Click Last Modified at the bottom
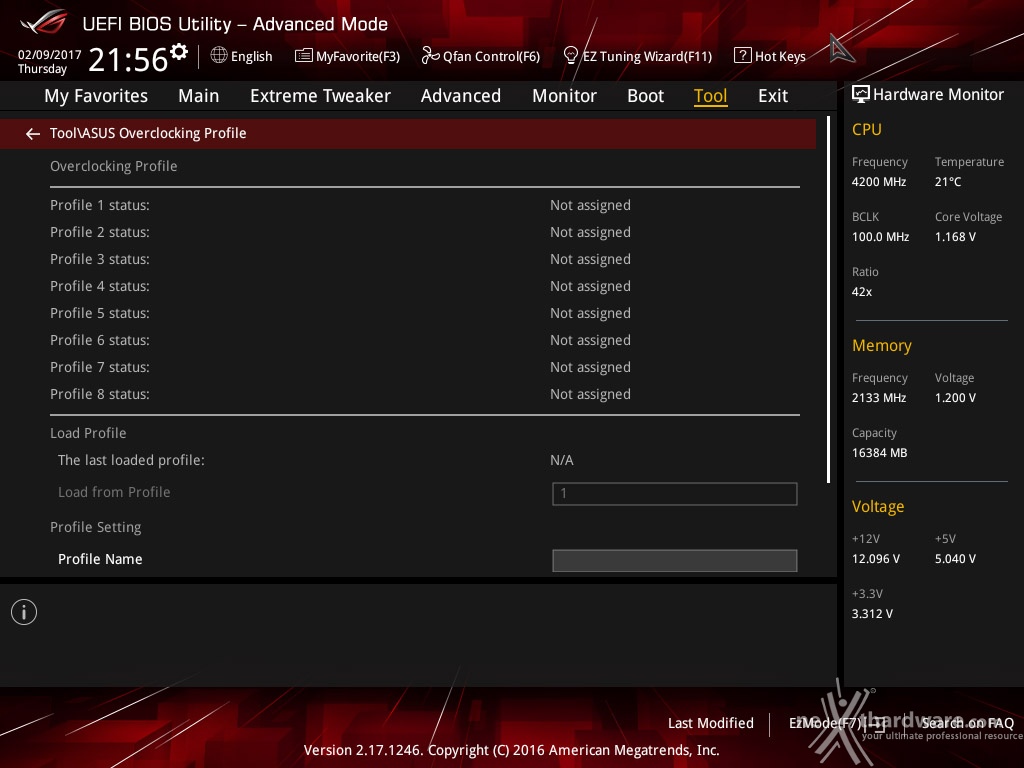This screenshot has height=768, width=1024. [711, 723]
